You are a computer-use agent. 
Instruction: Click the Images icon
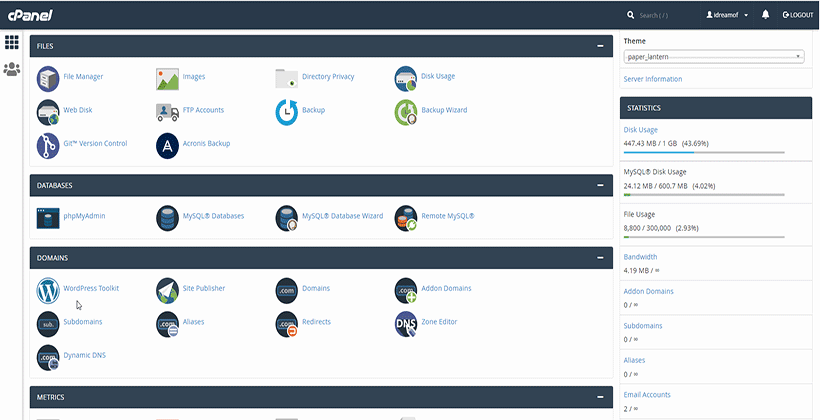pos(167,79)
